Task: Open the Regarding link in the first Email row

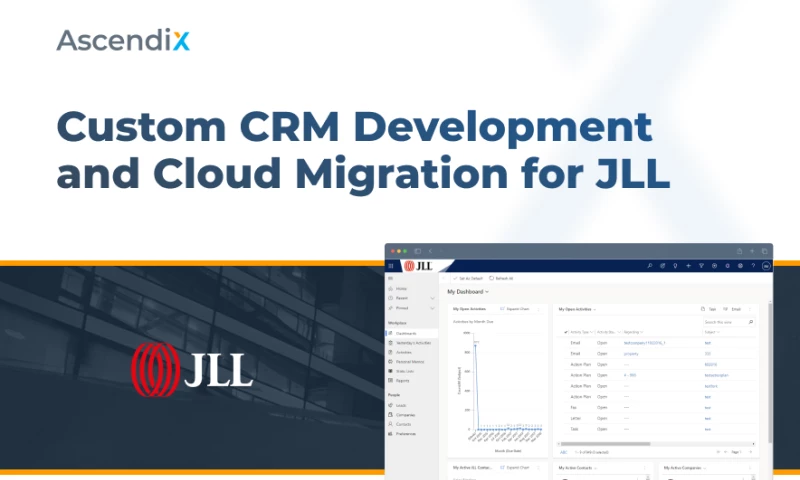Action: [x=644, y=343]
